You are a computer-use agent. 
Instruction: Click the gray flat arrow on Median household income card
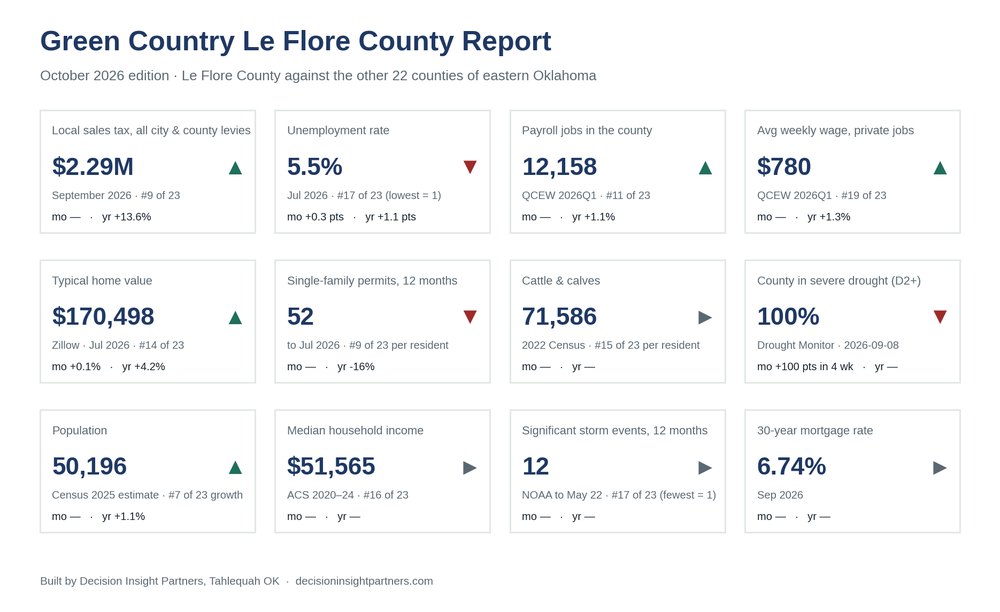pos(470,468)
